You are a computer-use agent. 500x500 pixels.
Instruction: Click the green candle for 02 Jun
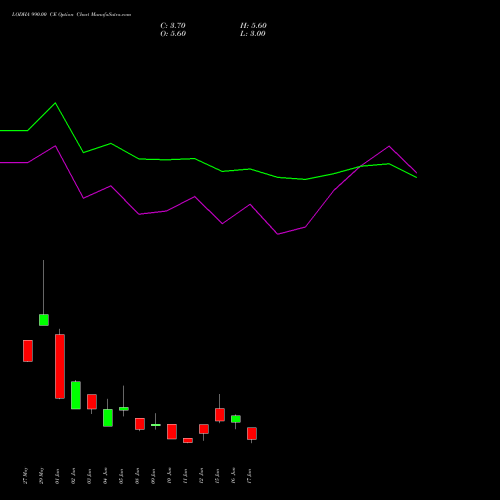click(76, 395)
